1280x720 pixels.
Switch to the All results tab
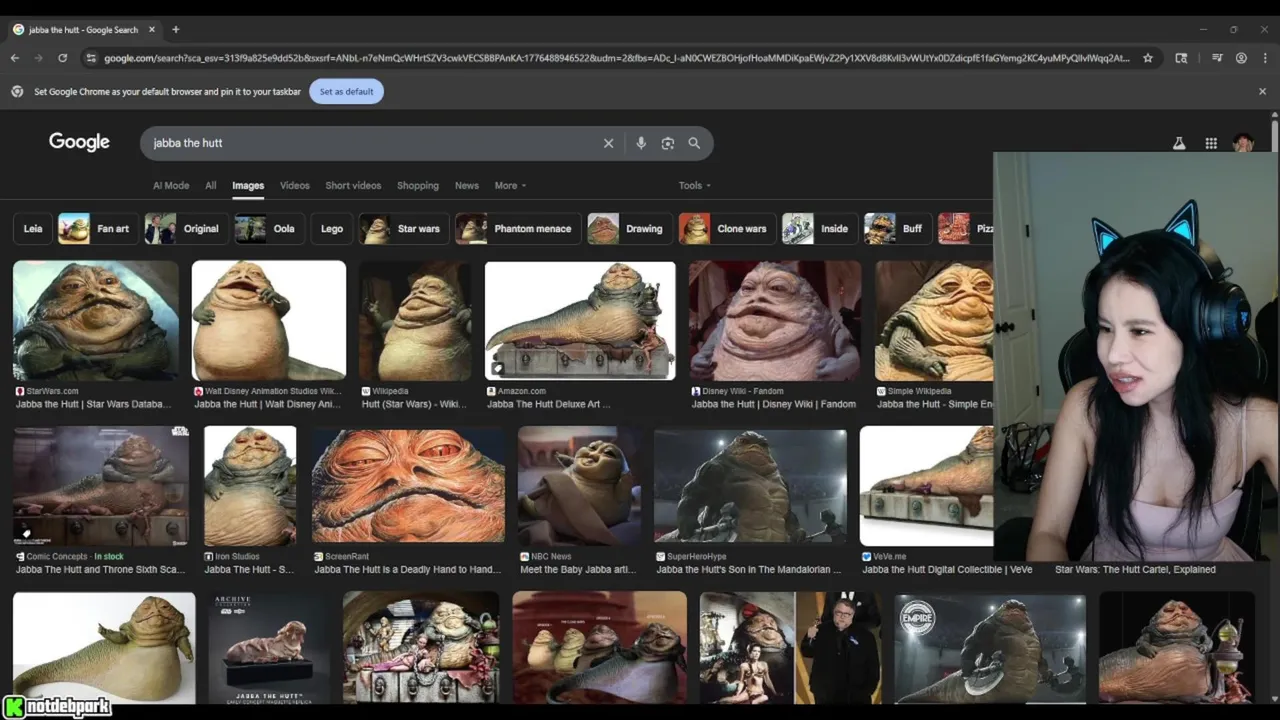[211, 185]
